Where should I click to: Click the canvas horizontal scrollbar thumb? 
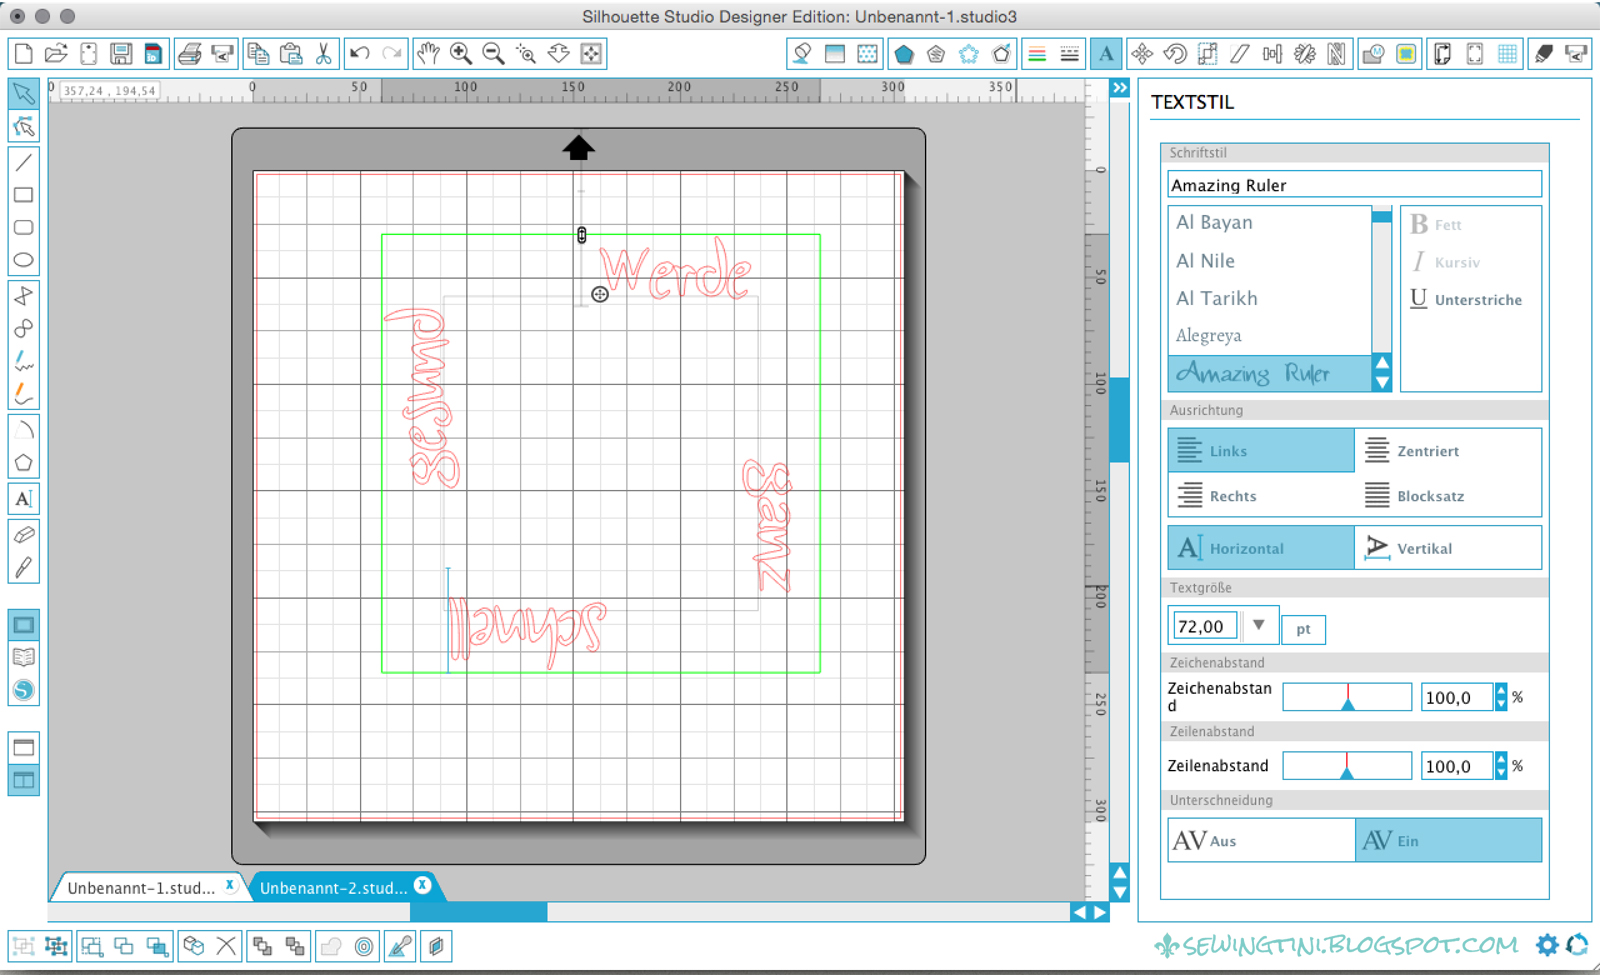pos(478,912)
